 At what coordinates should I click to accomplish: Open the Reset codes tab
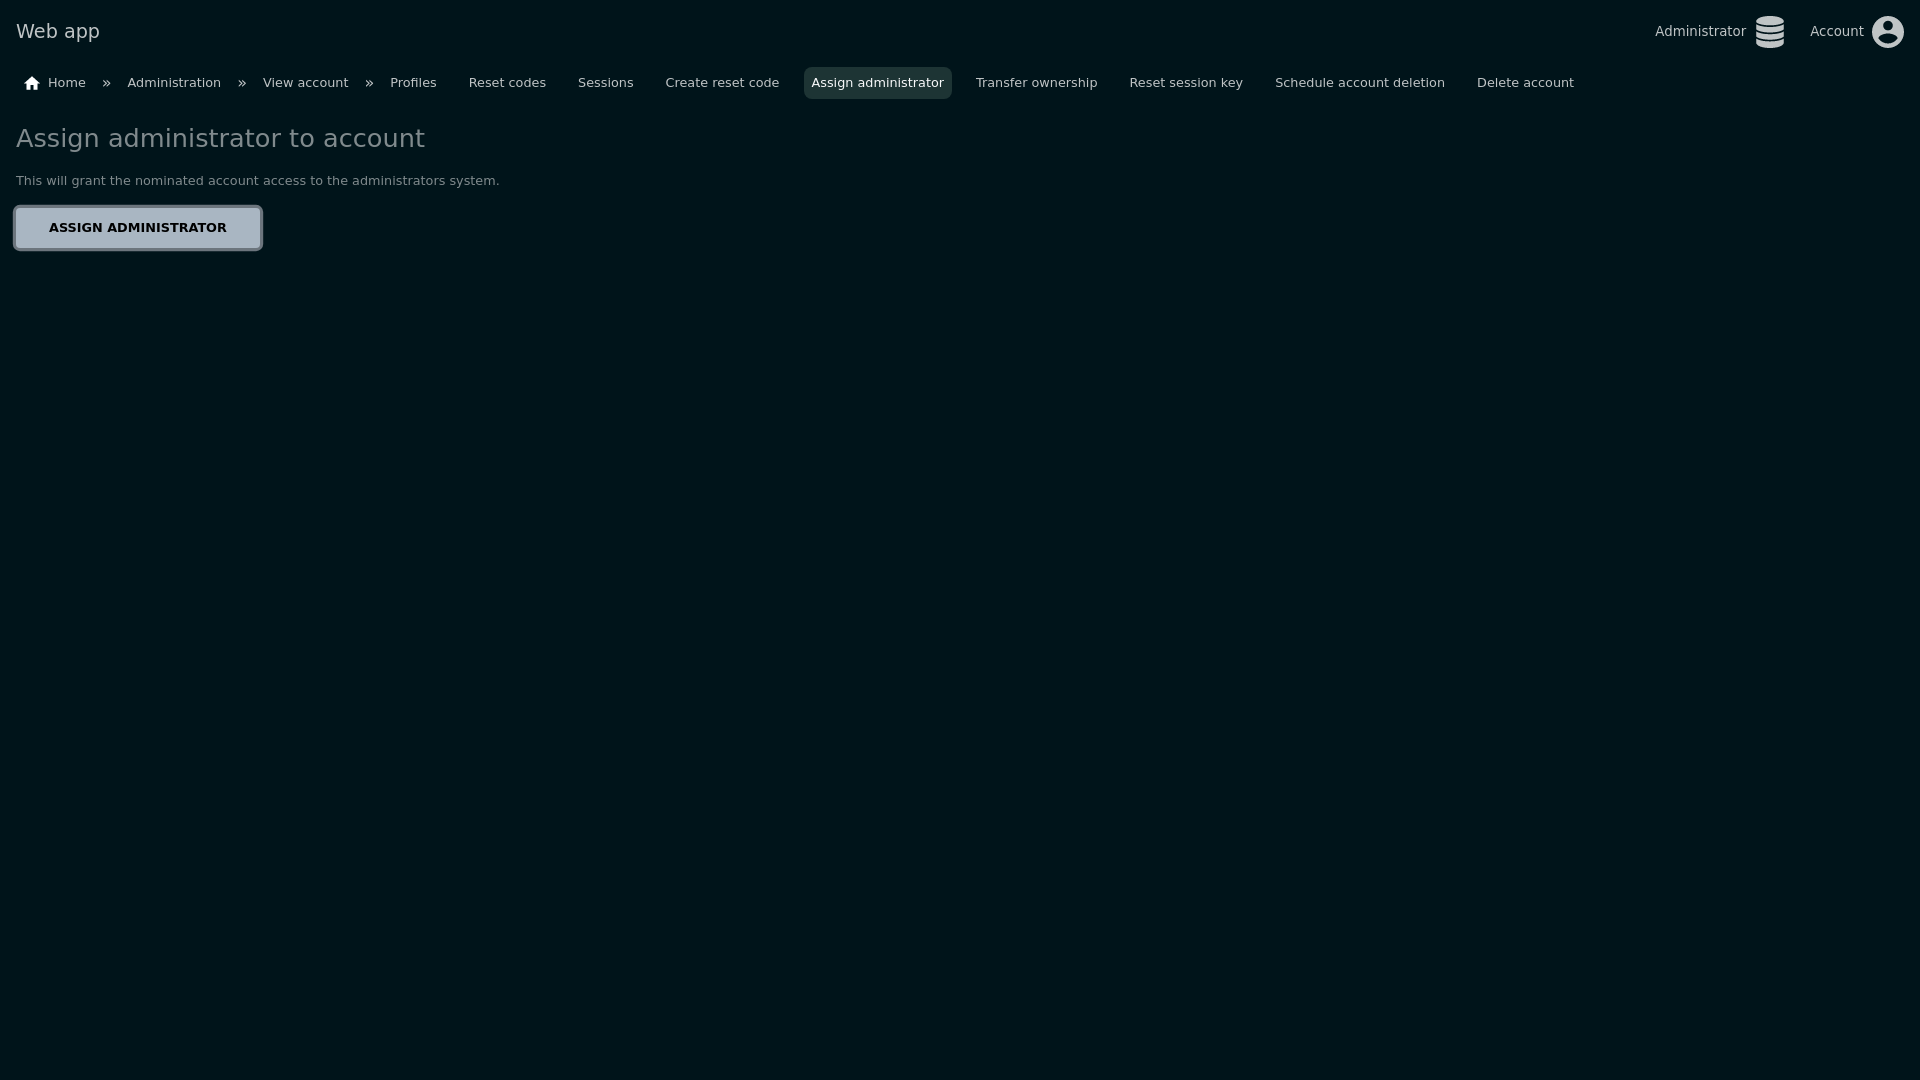coord(507,83)
